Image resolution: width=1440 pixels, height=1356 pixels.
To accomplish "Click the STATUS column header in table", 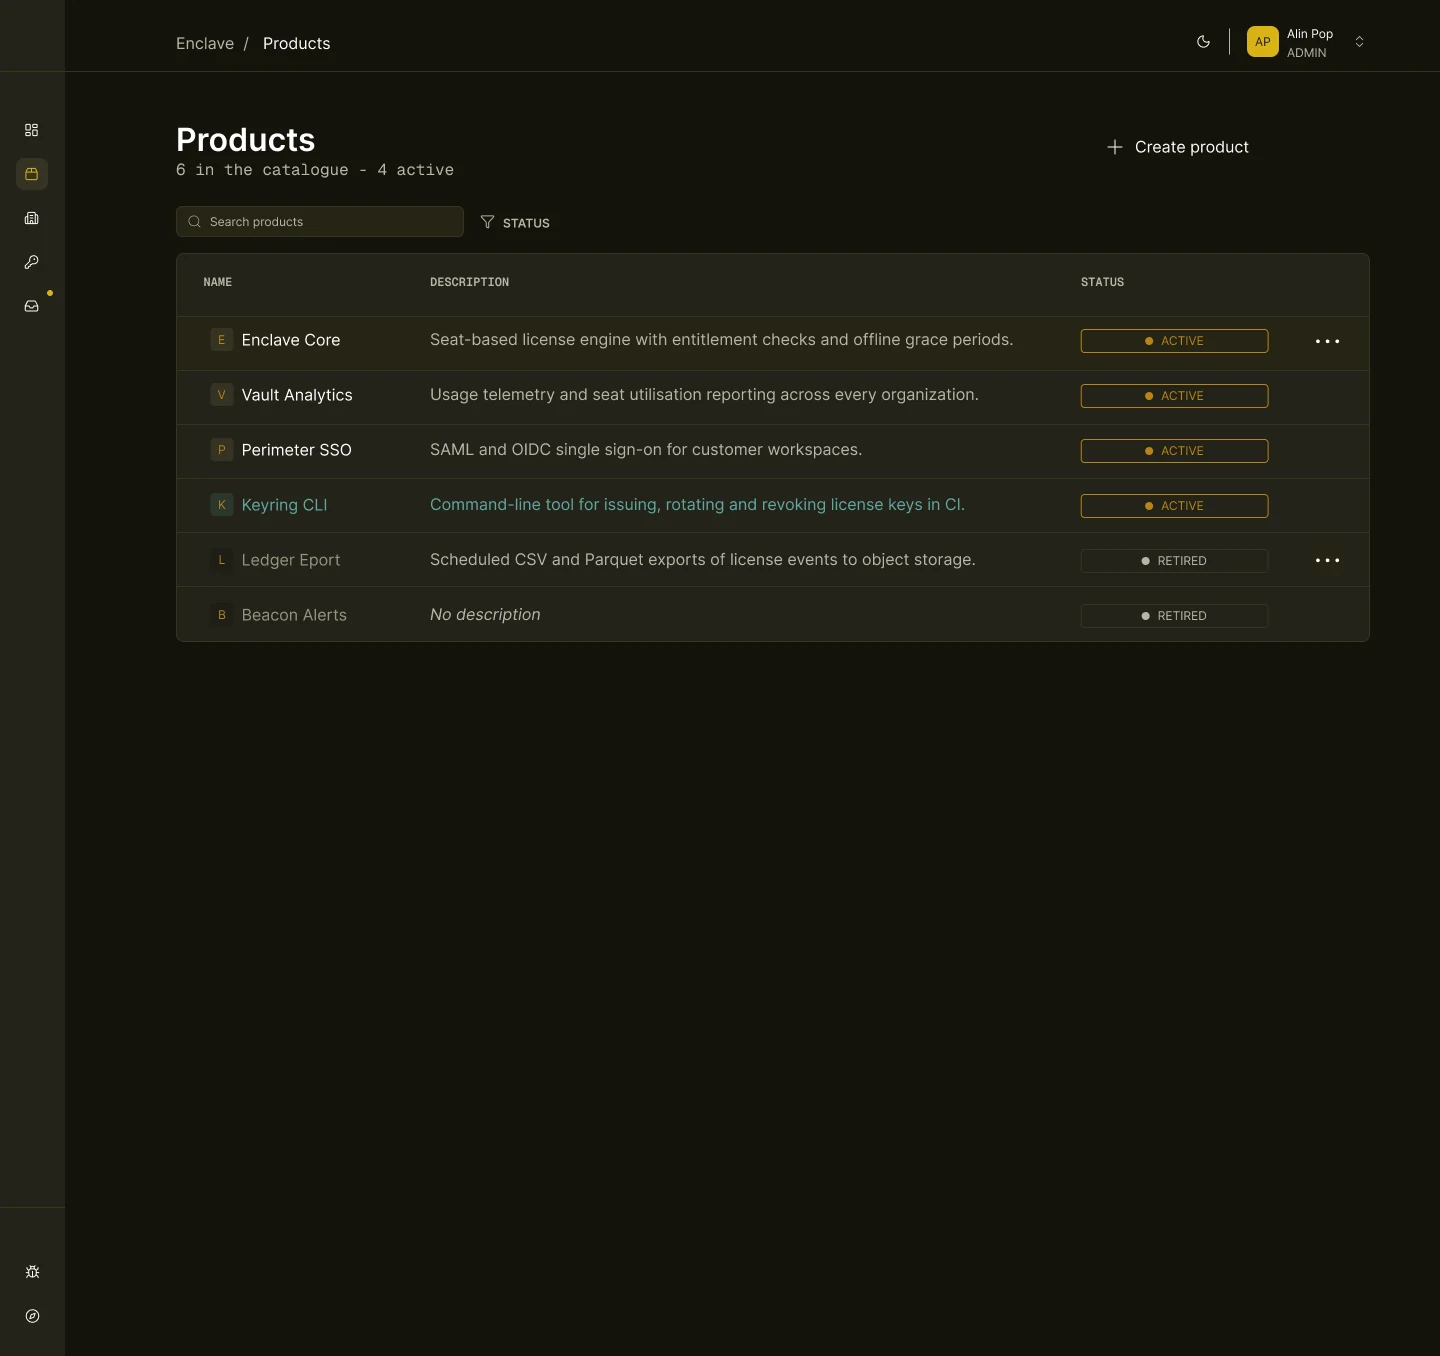I will pos(1102,282).
